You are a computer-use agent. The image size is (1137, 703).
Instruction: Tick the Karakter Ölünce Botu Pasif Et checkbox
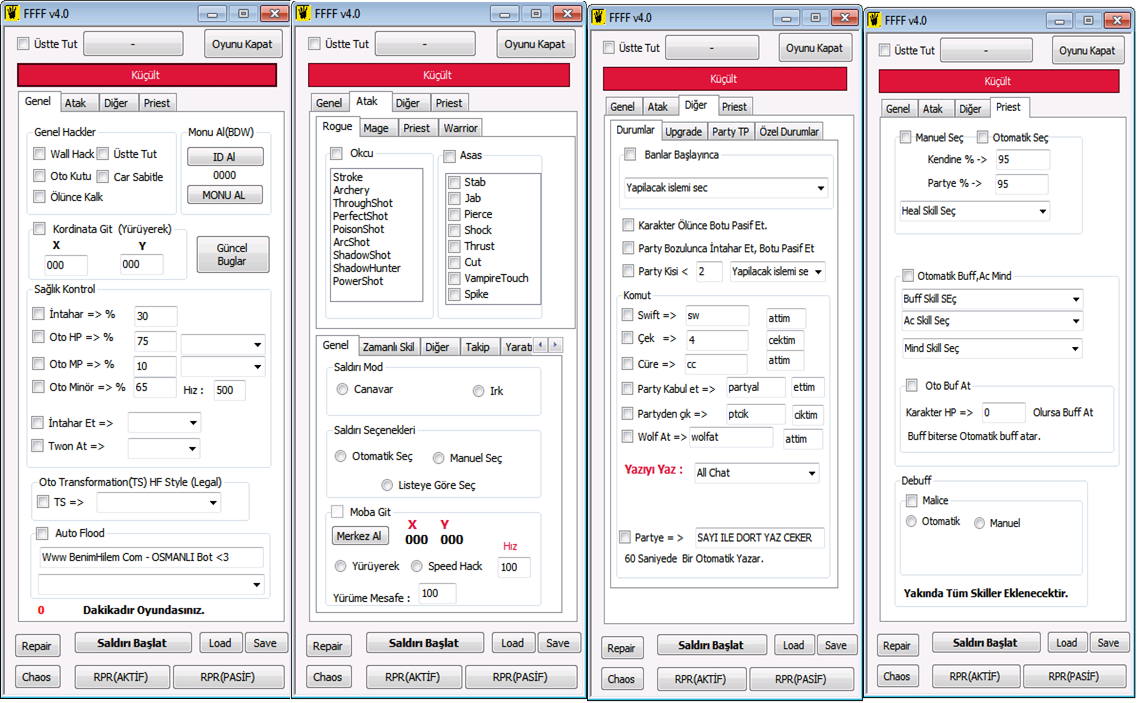[x=629, y=226]
